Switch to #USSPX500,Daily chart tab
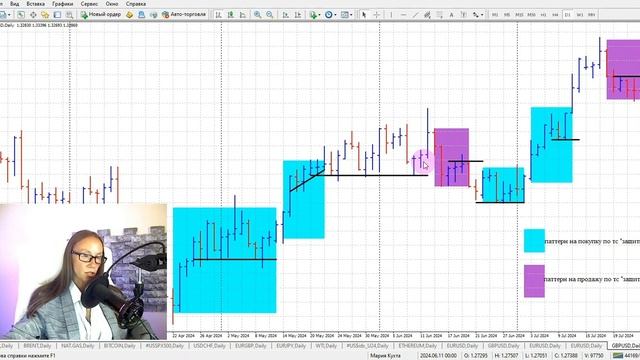640x360 pixels. click(165, 346)
